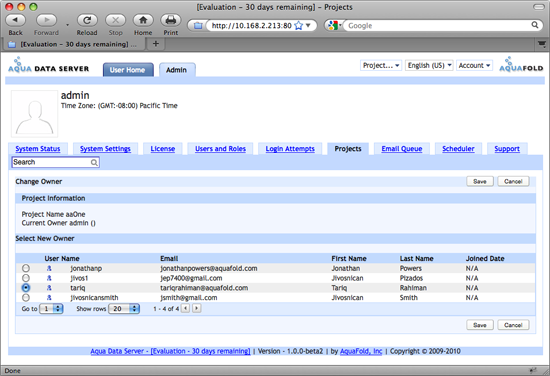The image size is (550, 376).
Task: Follow the AquaFold, Inc footer link
Action: 361,351
